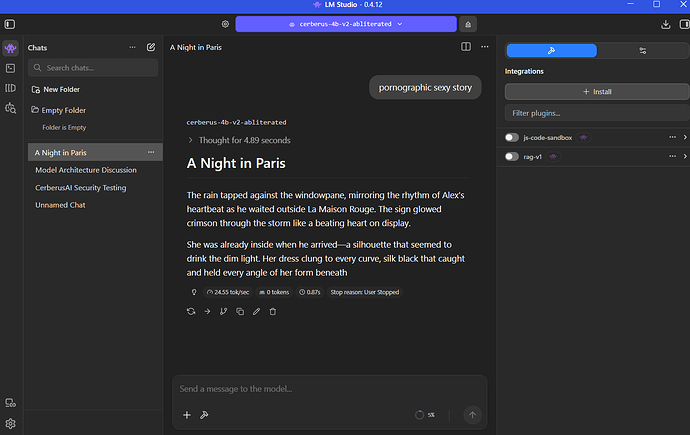The image size is (690, 435).
Task: Open the My Models library icon
Action: tap(11, 88)
